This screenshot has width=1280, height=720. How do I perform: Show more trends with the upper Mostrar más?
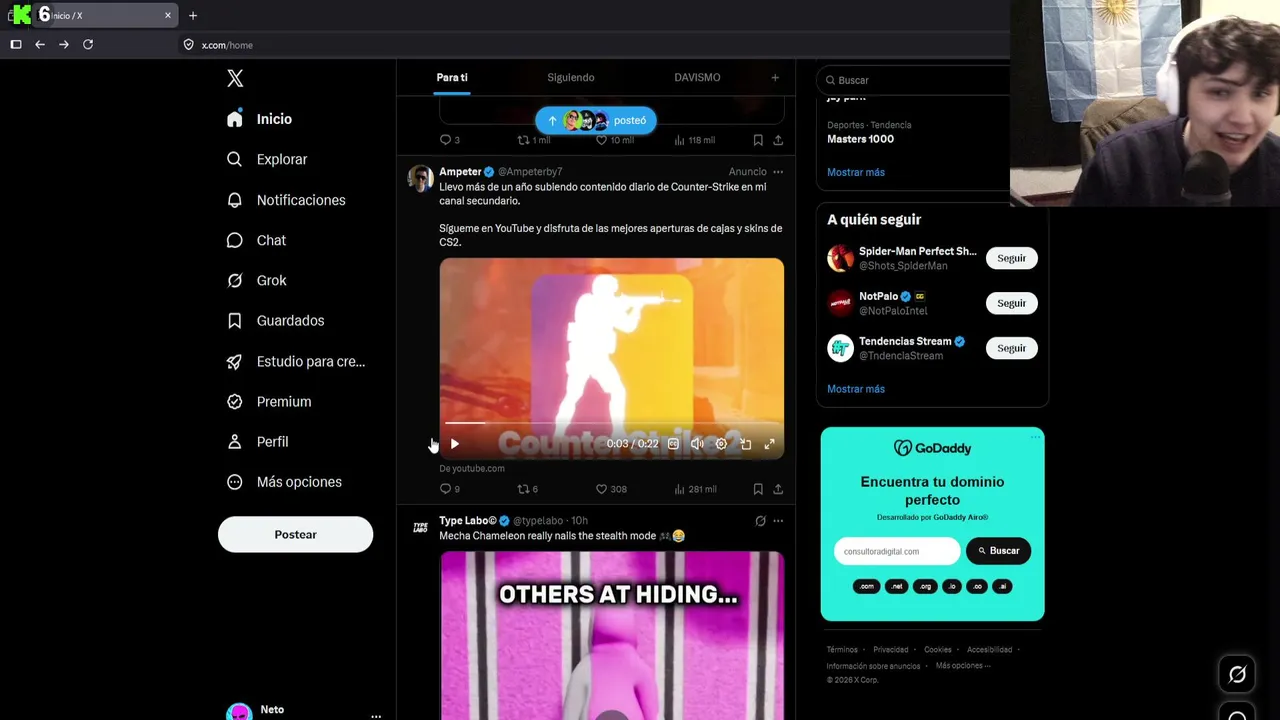pyautogui.click(x=856, y=172)
